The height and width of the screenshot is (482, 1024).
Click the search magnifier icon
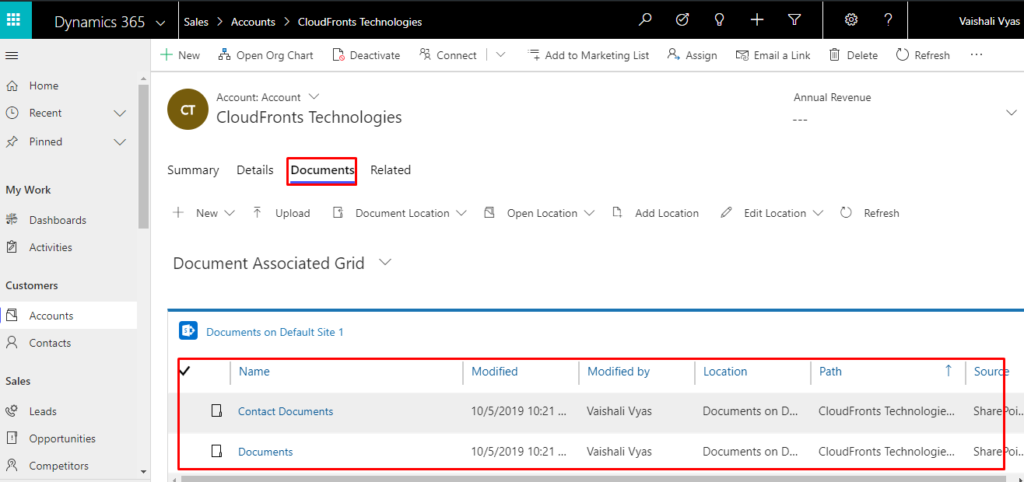tap(645, 20)
